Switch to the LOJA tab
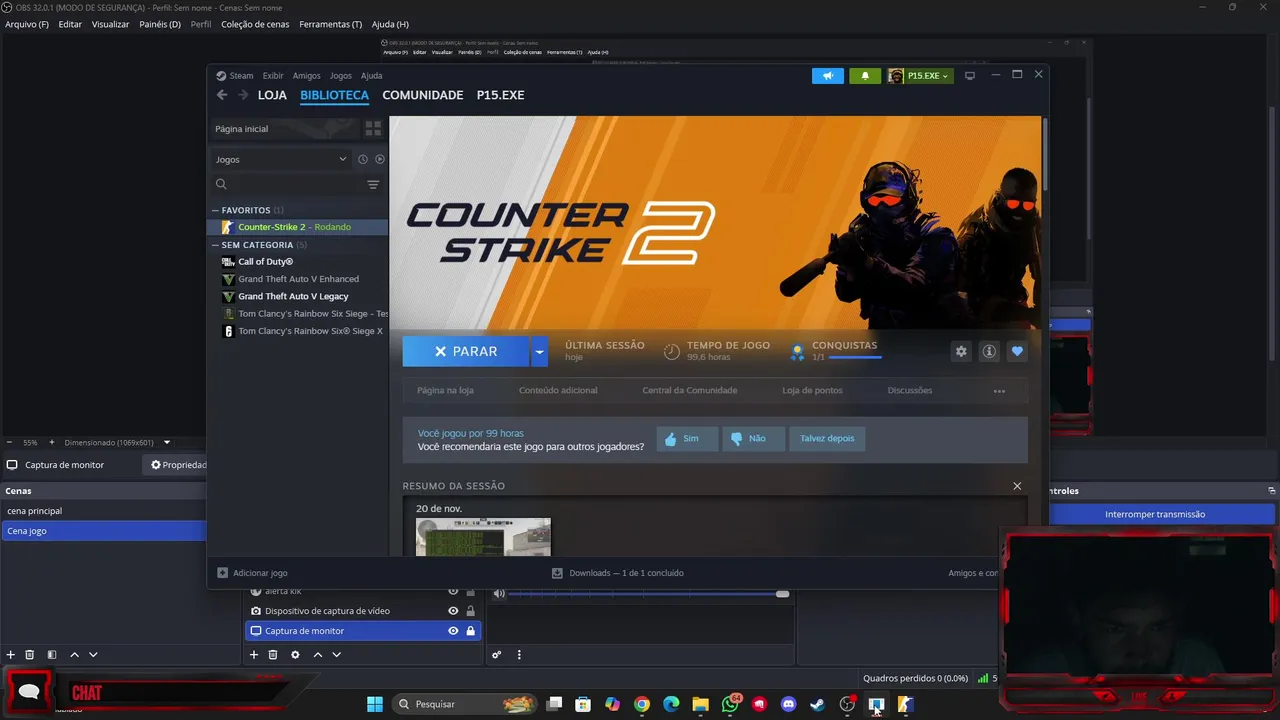 click(x=272, y=95)
